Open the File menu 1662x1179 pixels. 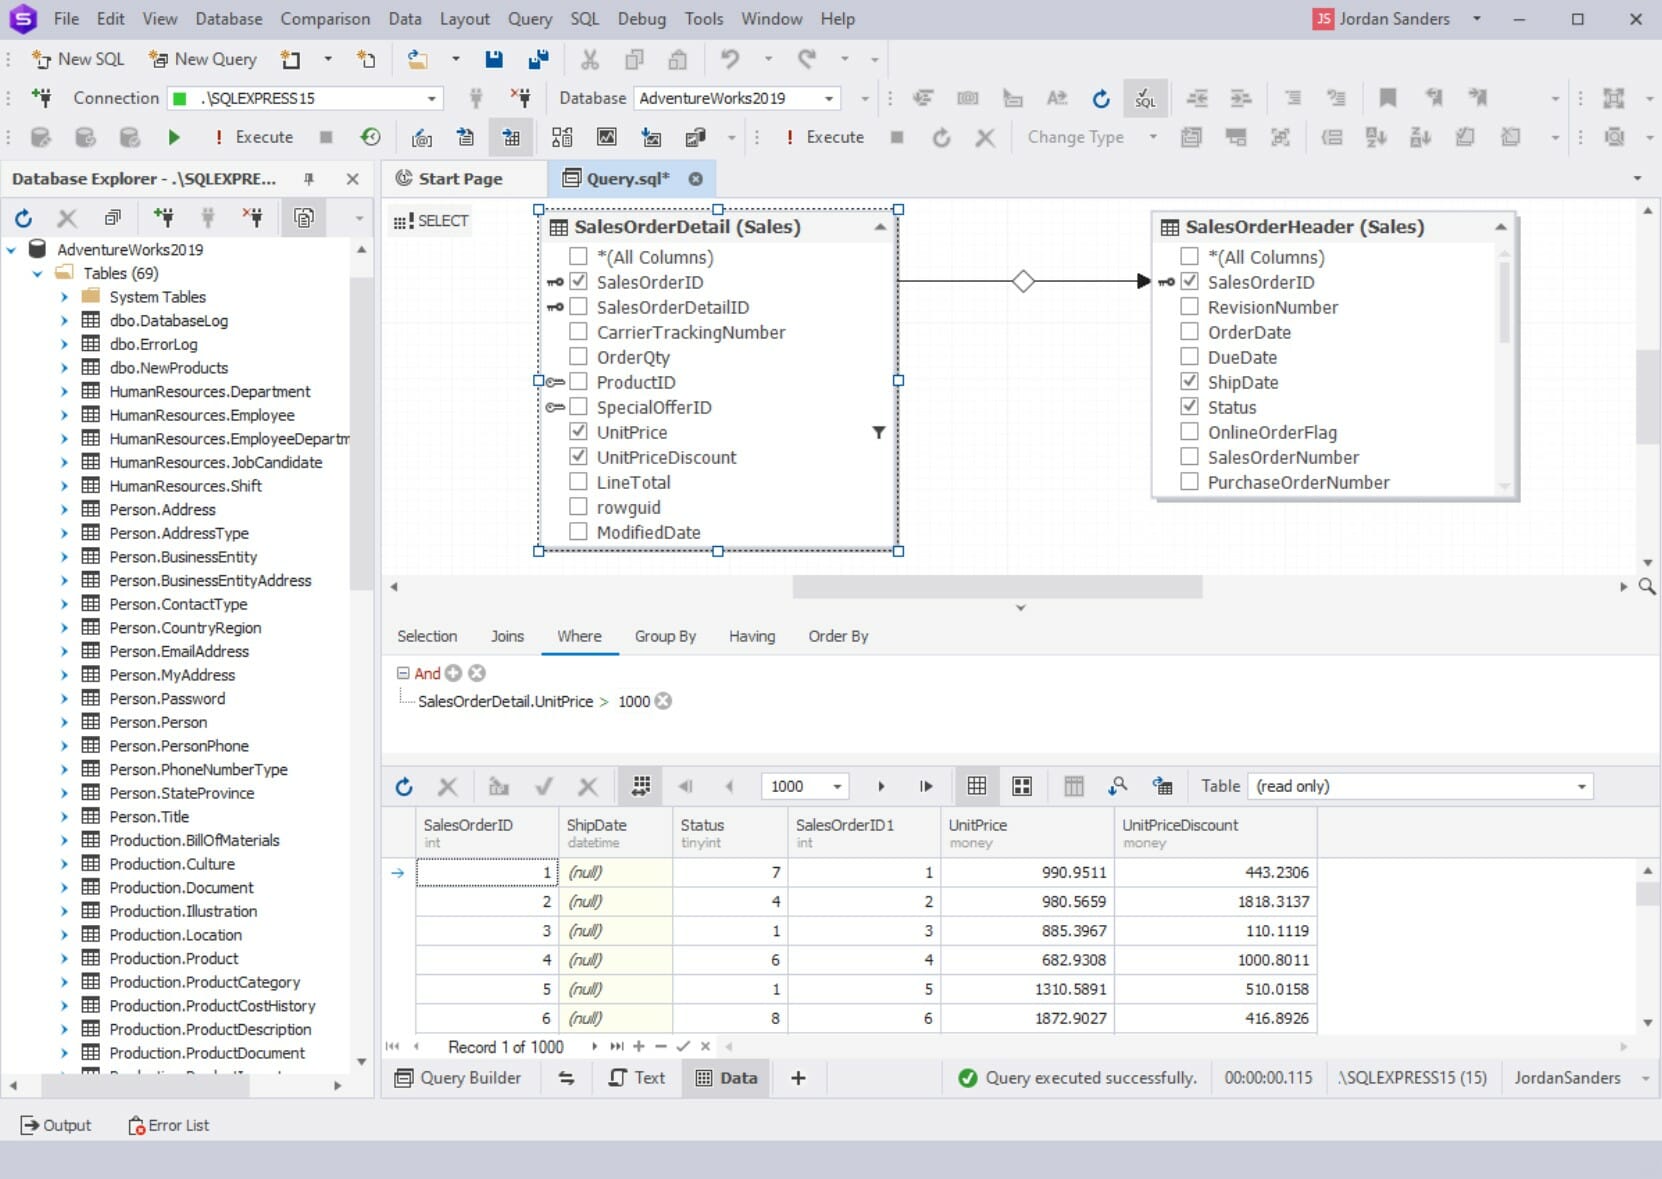pyautogui.click(x=66, y=19)
